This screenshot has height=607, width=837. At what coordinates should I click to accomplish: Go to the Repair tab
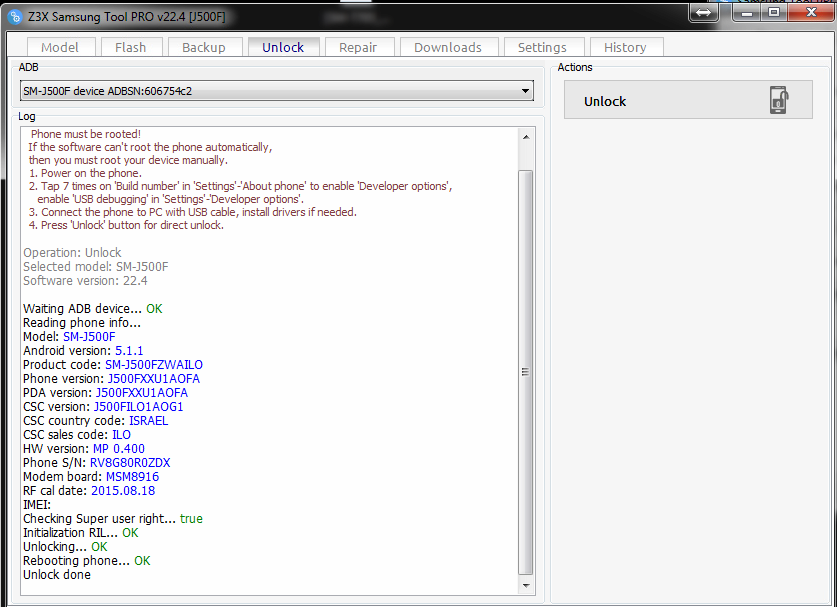358,47
